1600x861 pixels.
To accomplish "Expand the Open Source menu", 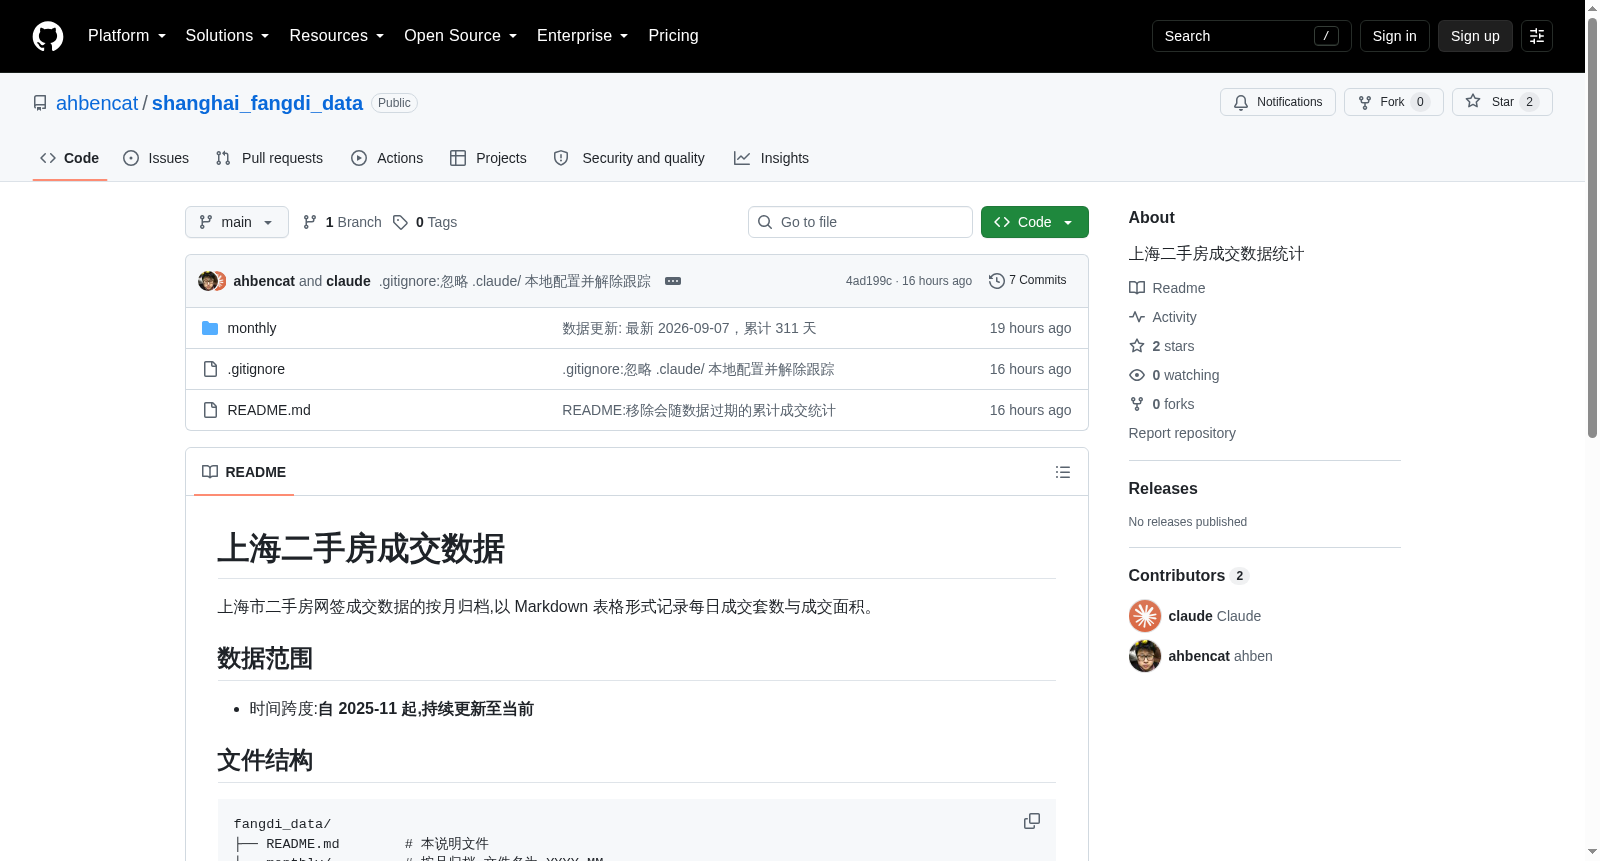I will (x=461, y=36).
